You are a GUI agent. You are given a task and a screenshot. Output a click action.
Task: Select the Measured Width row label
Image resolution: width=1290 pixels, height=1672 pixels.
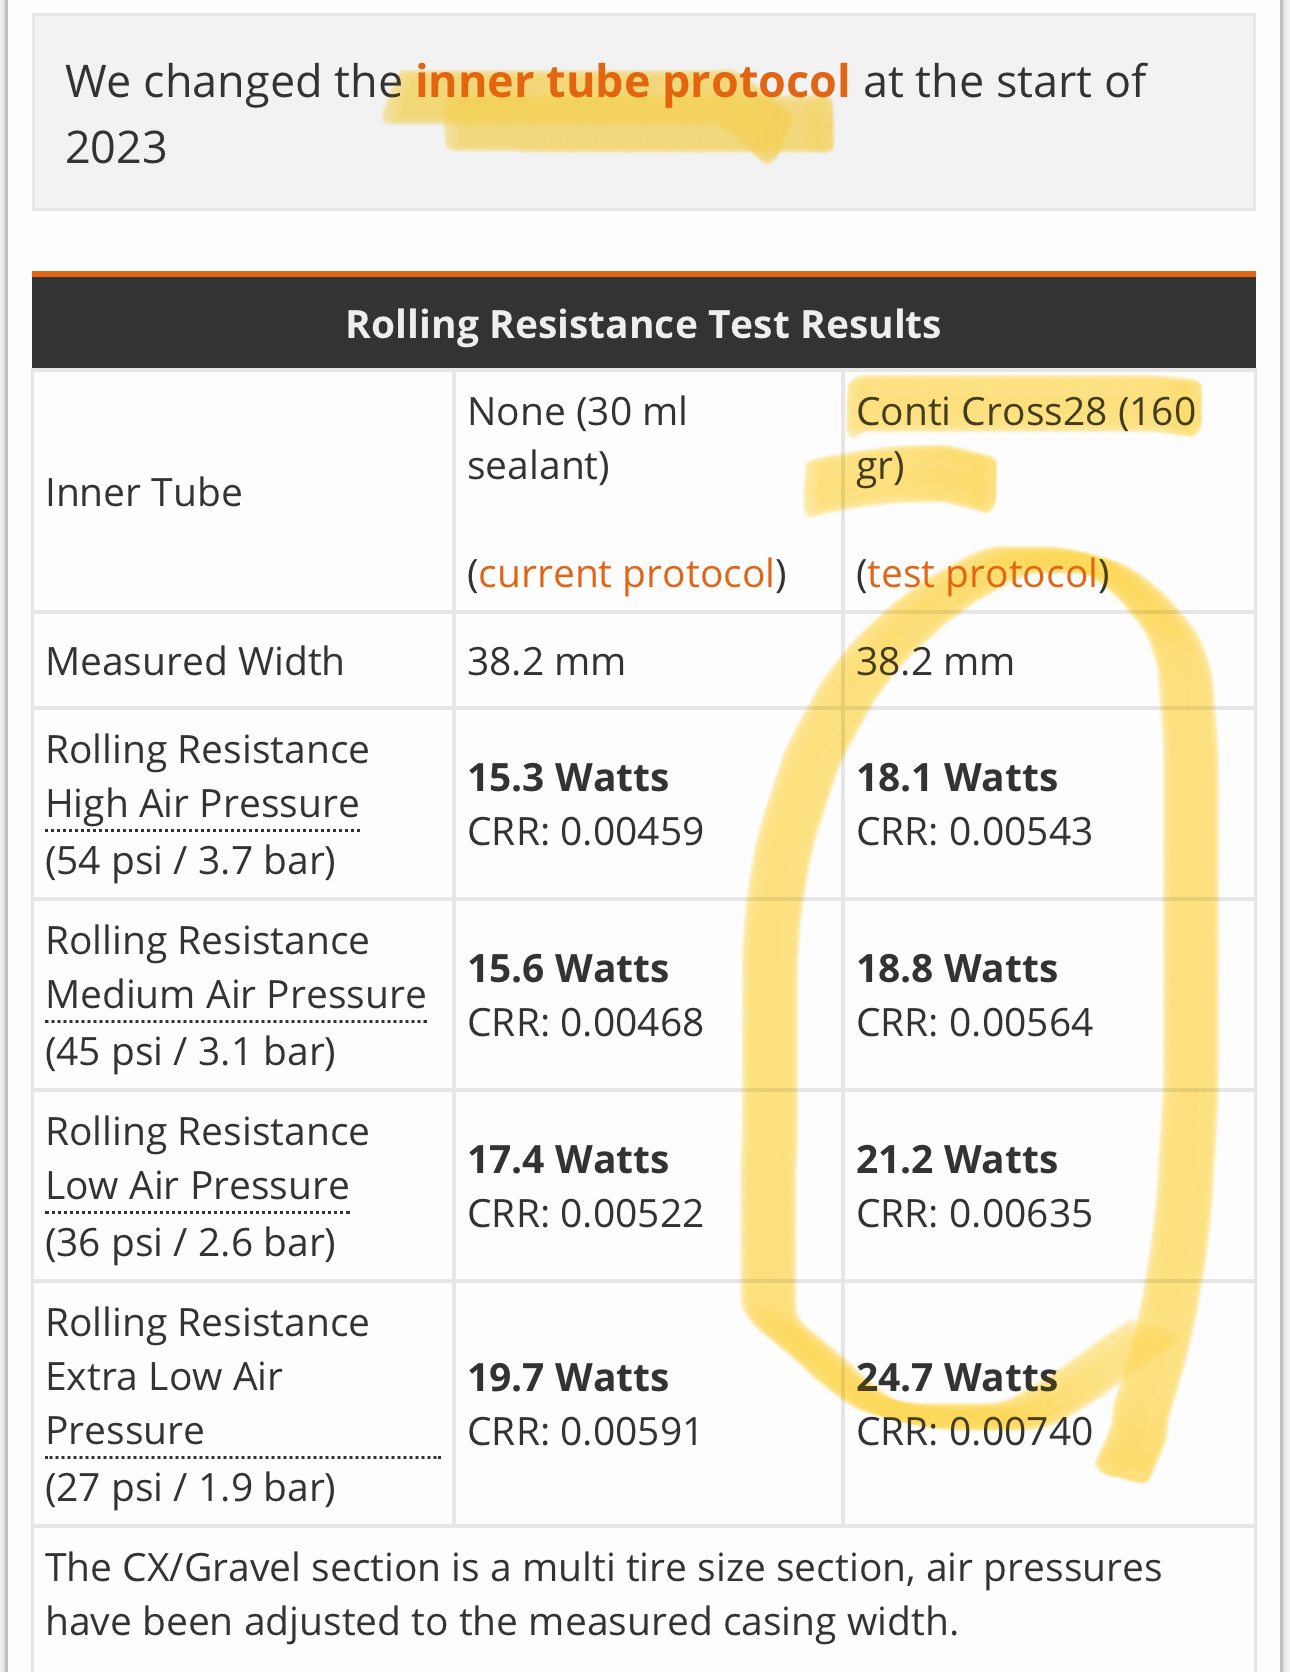[195, 661]
